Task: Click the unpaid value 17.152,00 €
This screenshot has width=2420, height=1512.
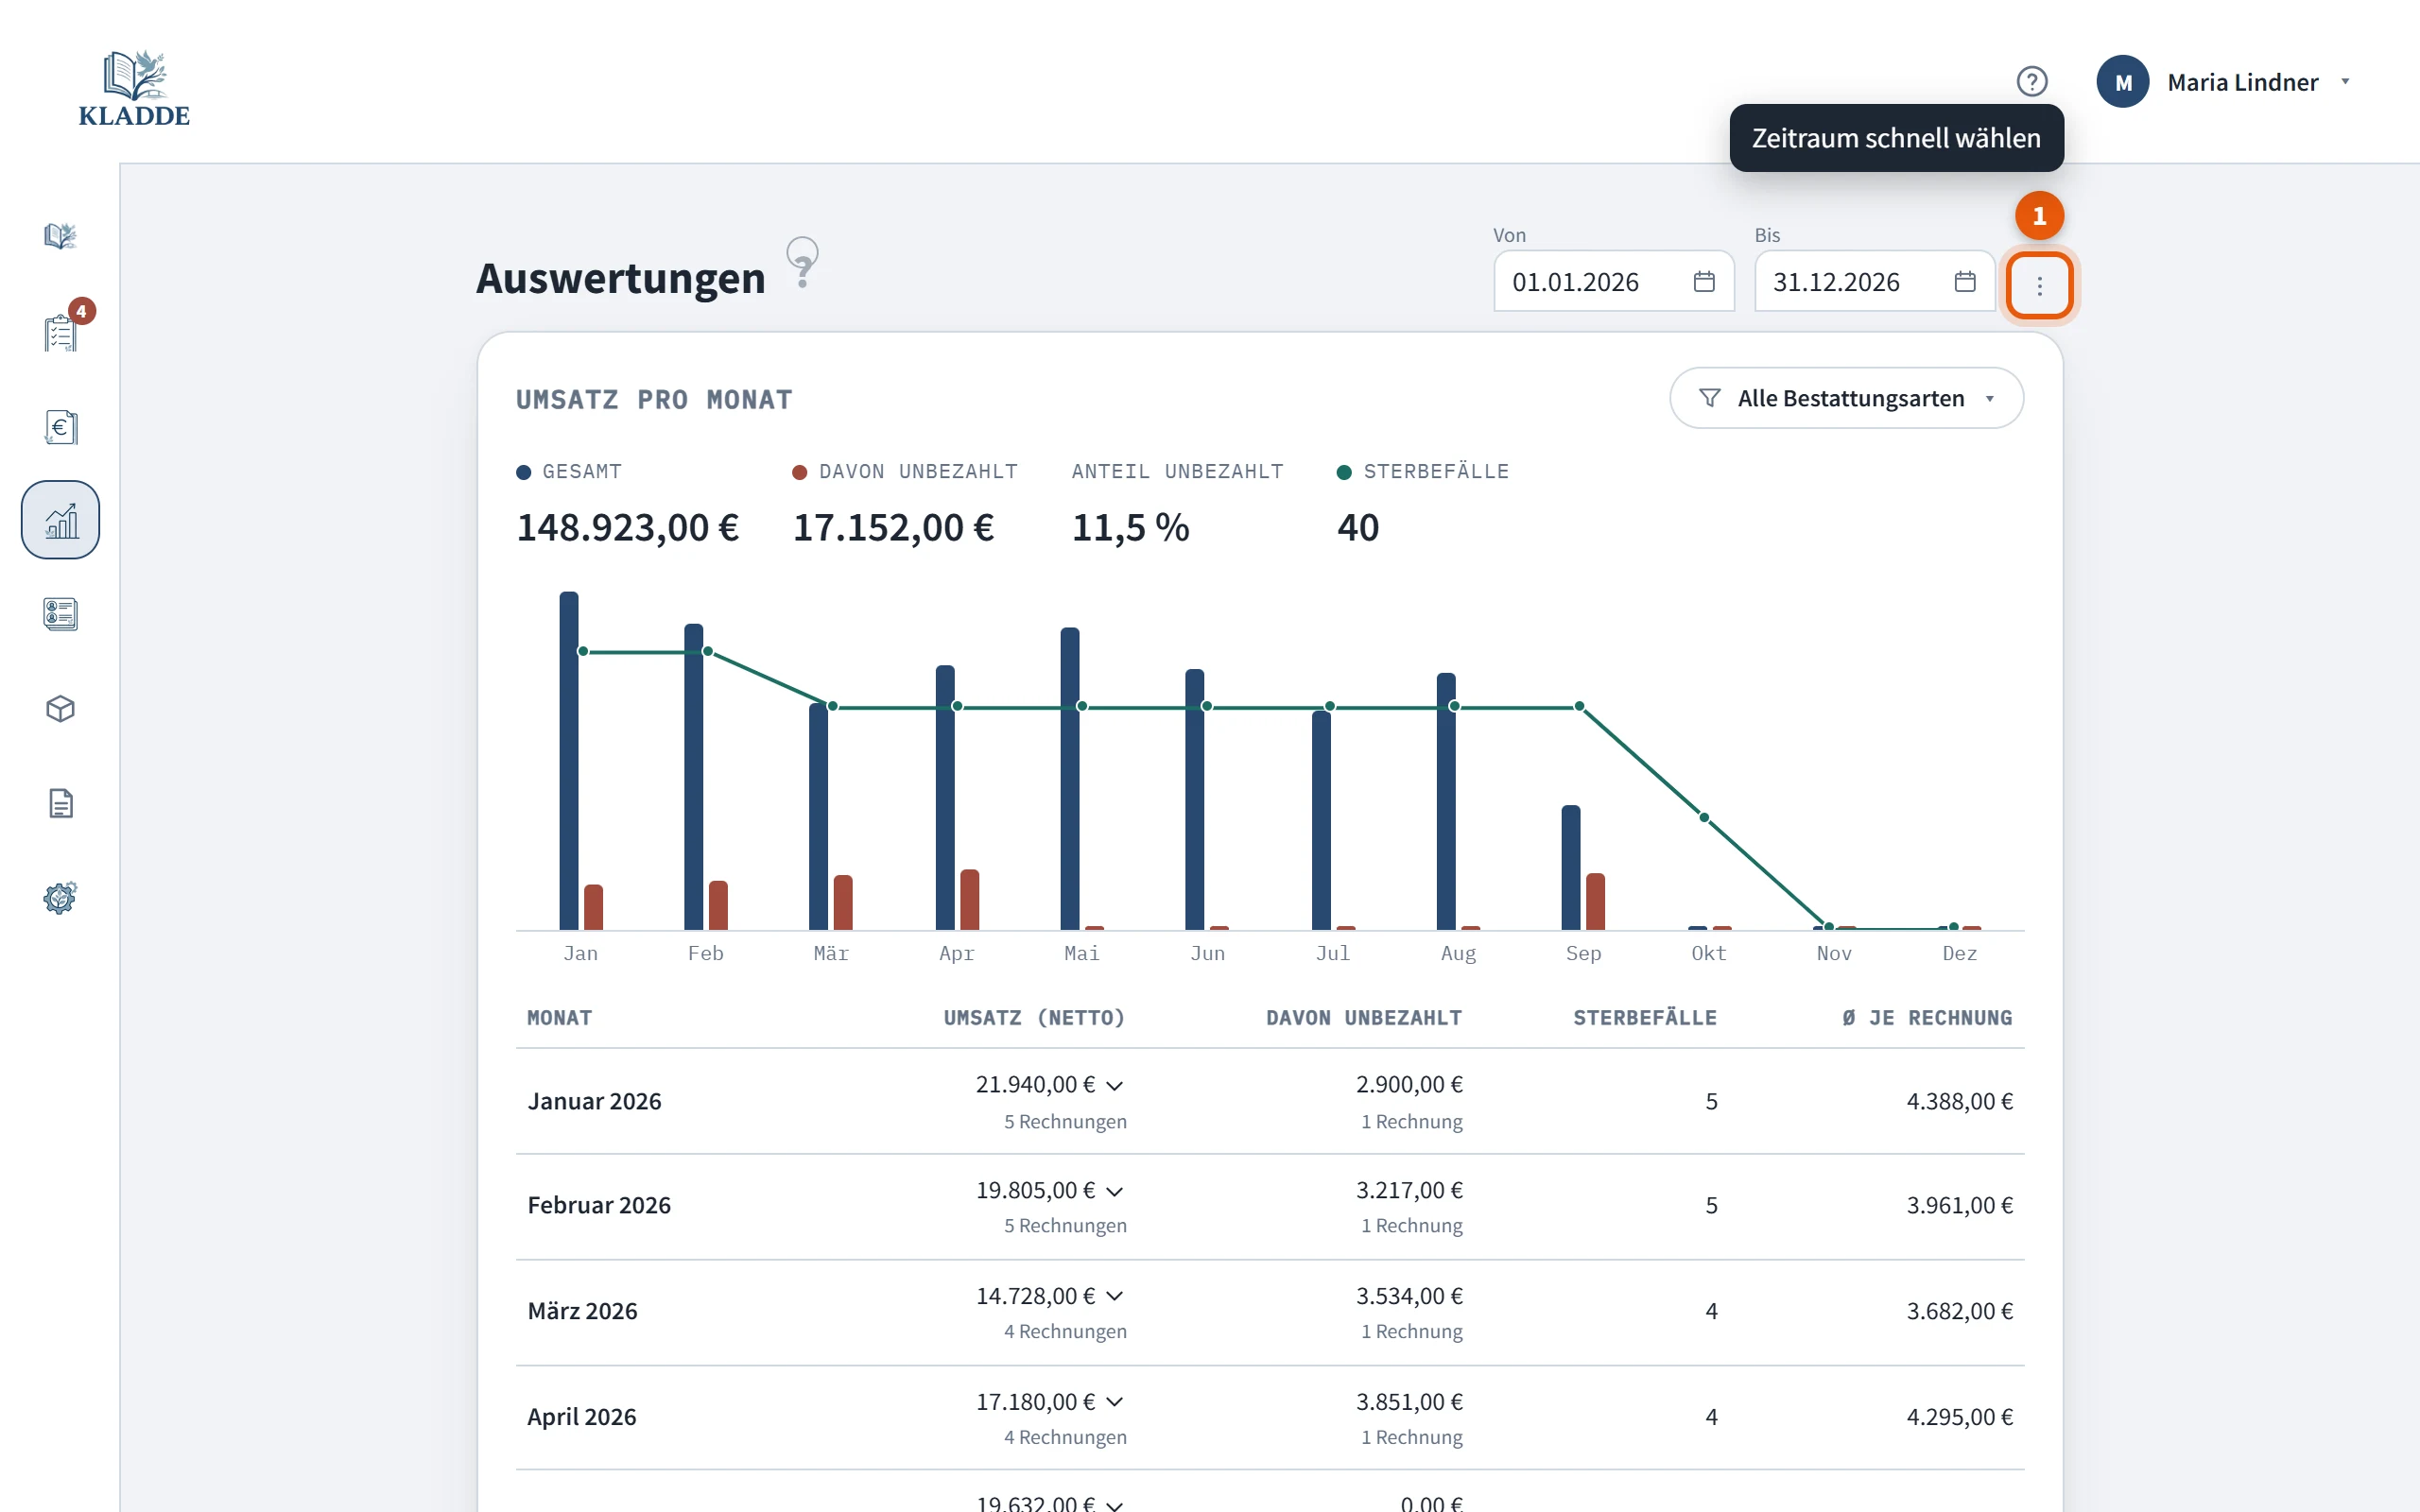Action: (x=893, y=527)
